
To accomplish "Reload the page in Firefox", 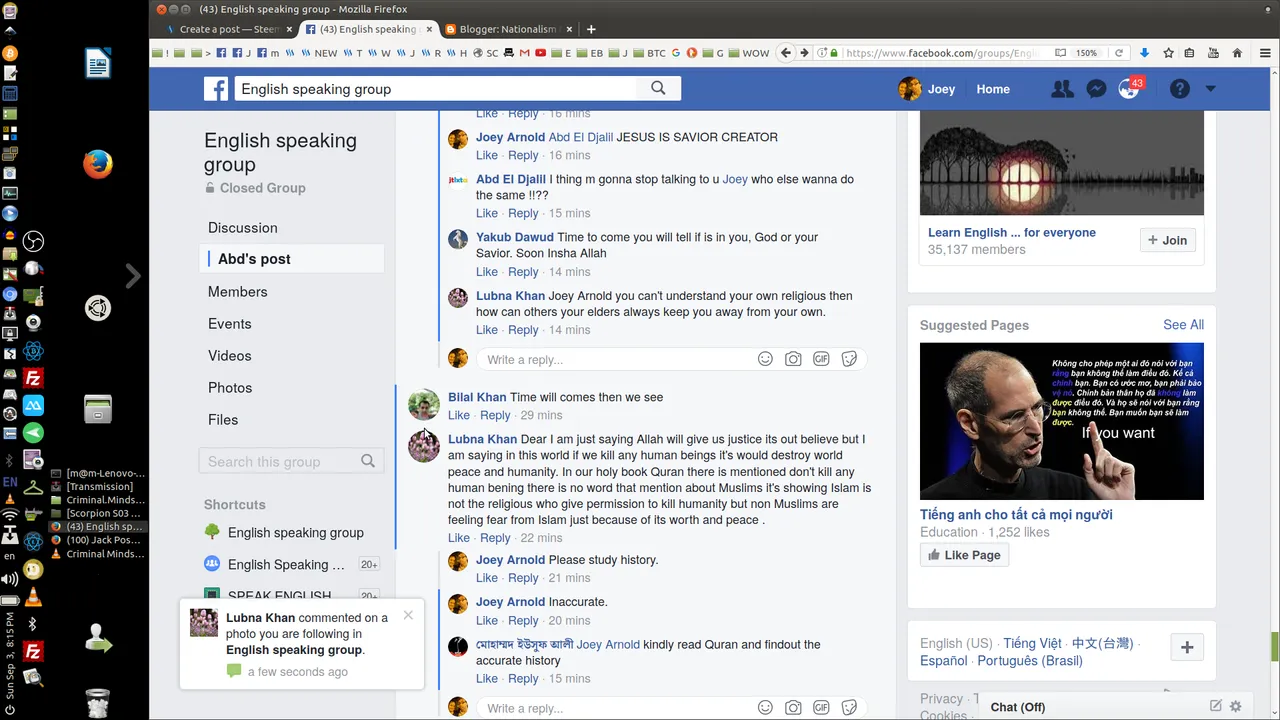I will (1119, 53).
